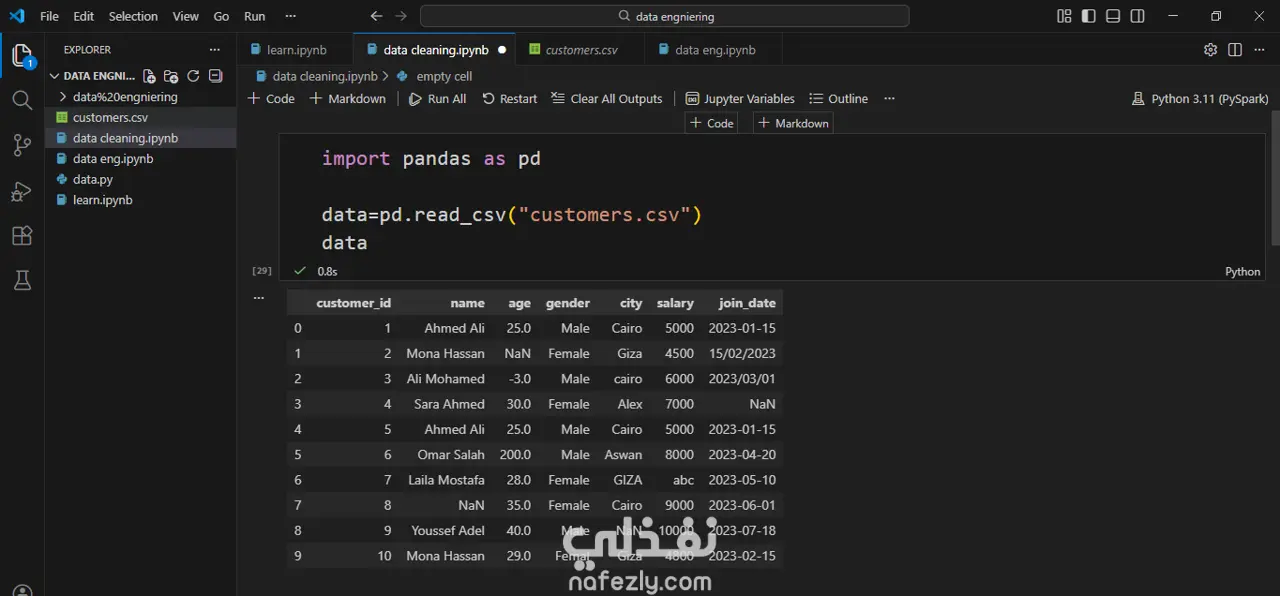The width and height of the screenshot is (1280, 596).
Task: Open the Explorer view in activity bar
Action: click(x=22, y=56)
